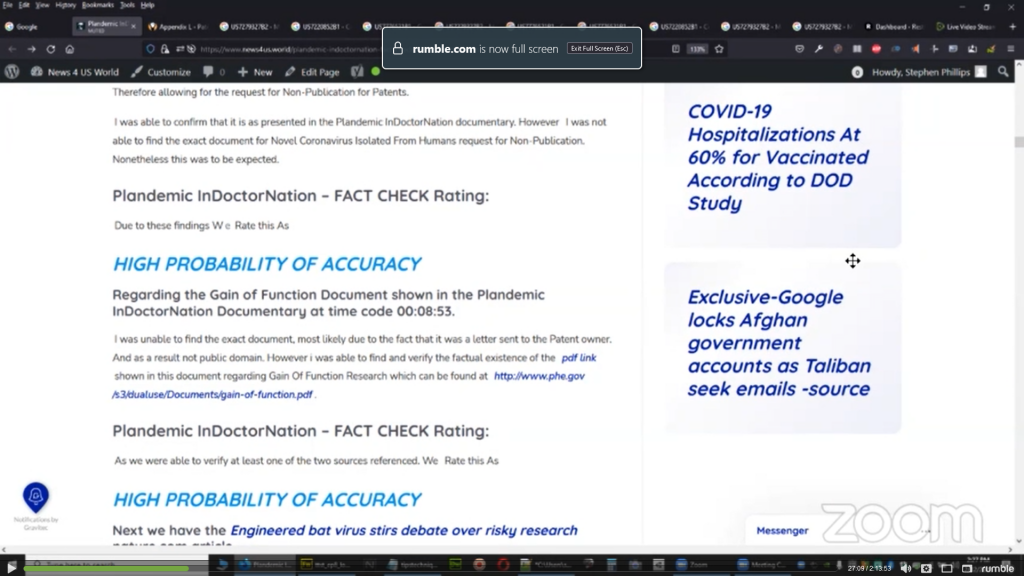Click Exit Full Screen (Esc) button
This screenshot has width=1024, height=576.
point(600,48)
